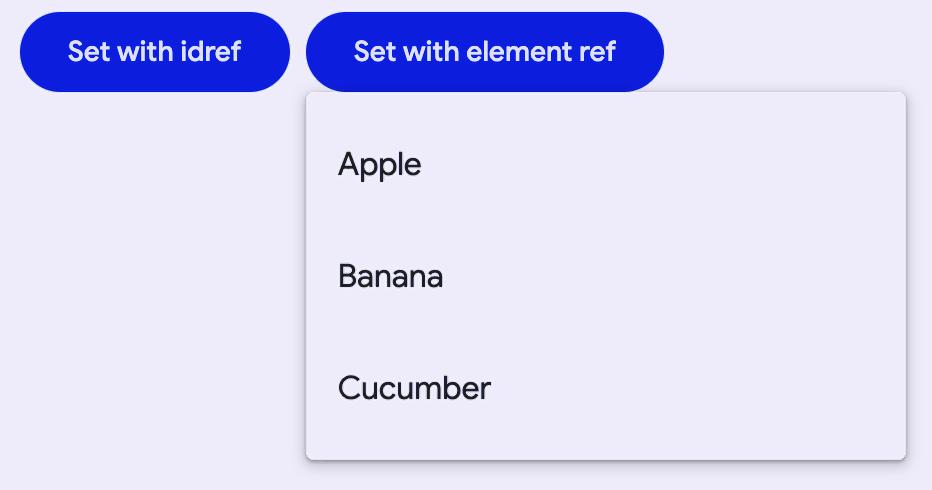Click the Apple option
Viewport: 932px width, 490px height.
380,165
